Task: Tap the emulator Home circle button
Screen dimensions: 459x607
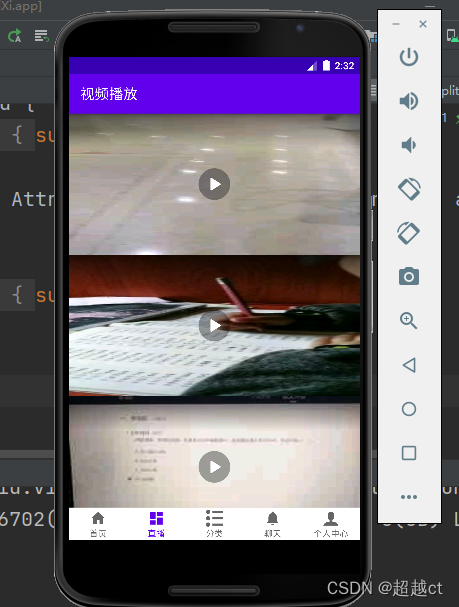Action: coord(409,409)
